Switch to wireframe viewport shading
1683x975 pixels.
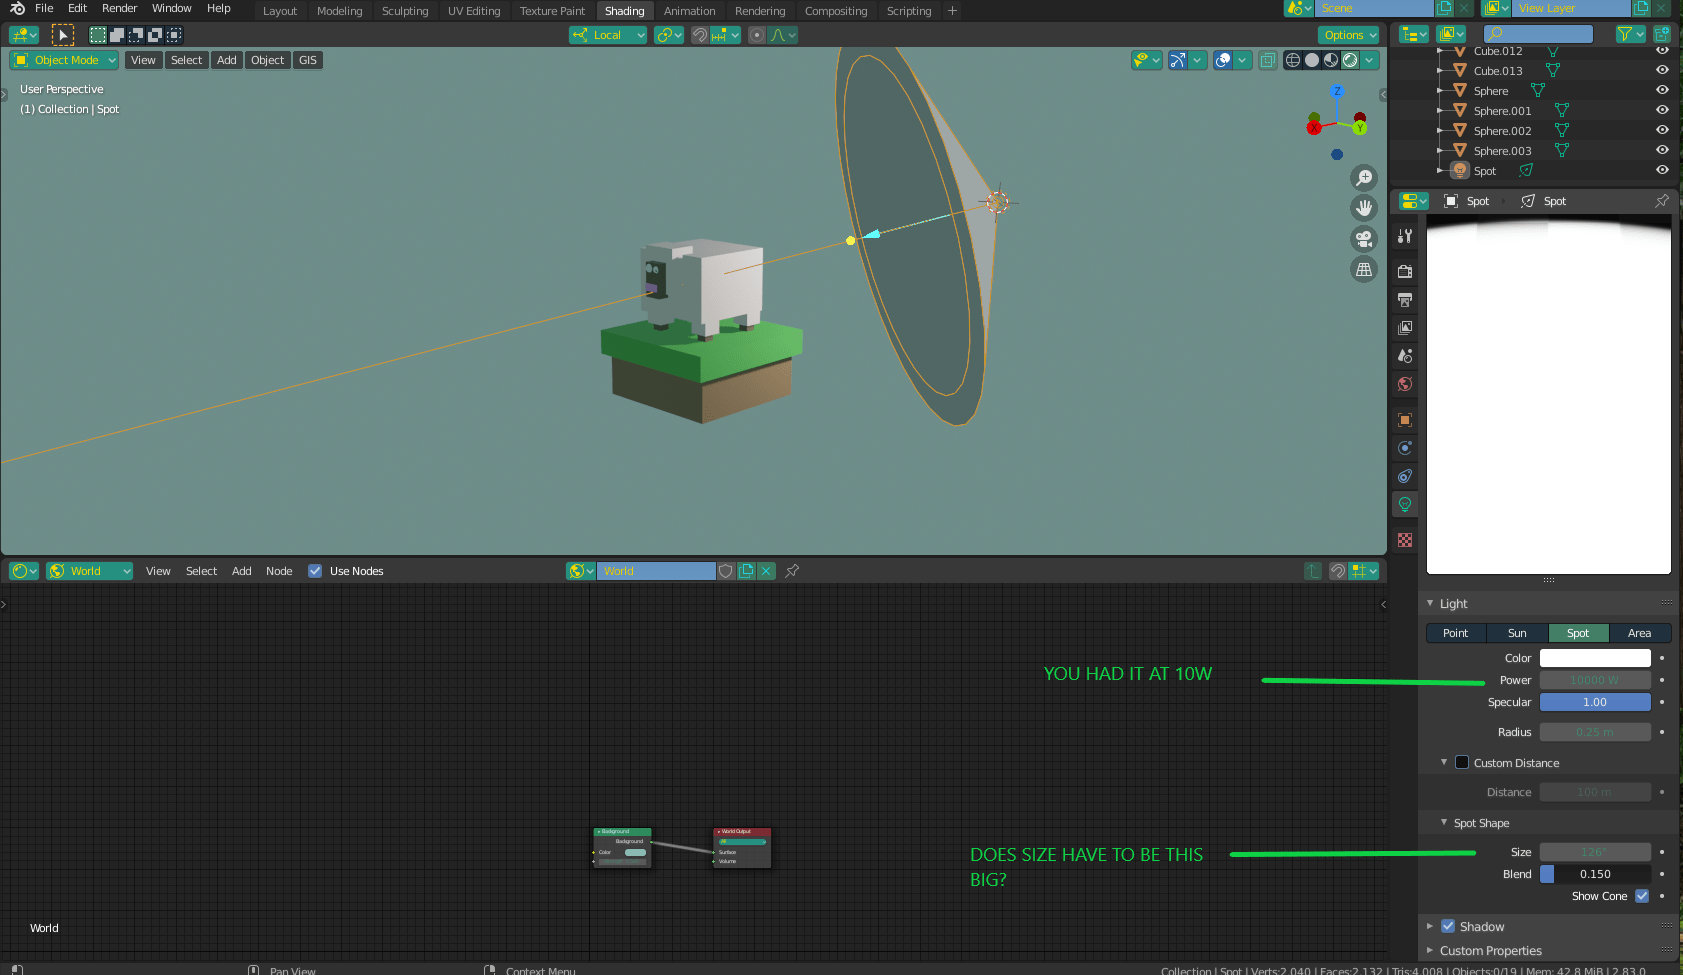point(1293,60)
